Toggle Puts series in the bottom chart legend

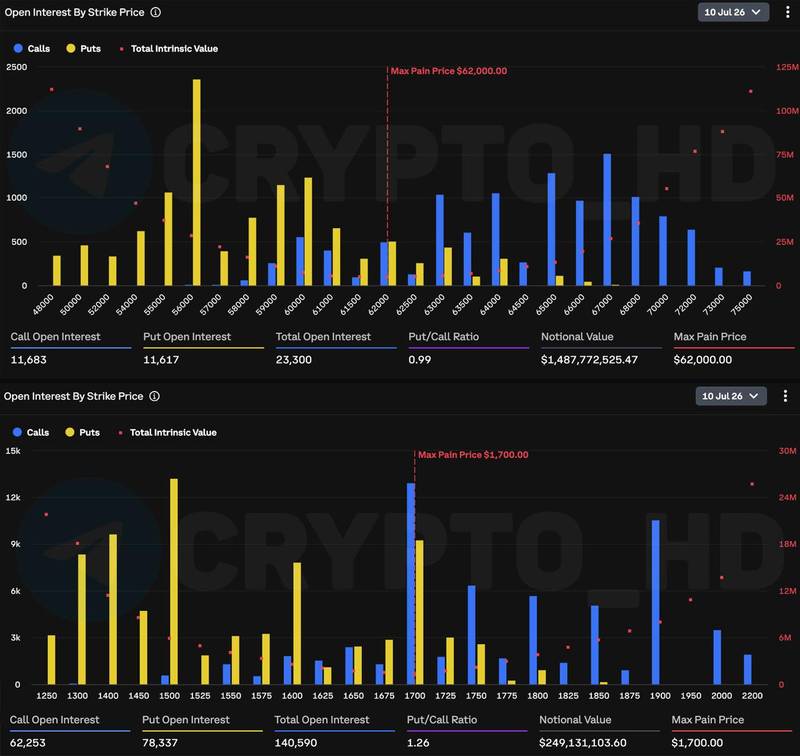(83, 432)
